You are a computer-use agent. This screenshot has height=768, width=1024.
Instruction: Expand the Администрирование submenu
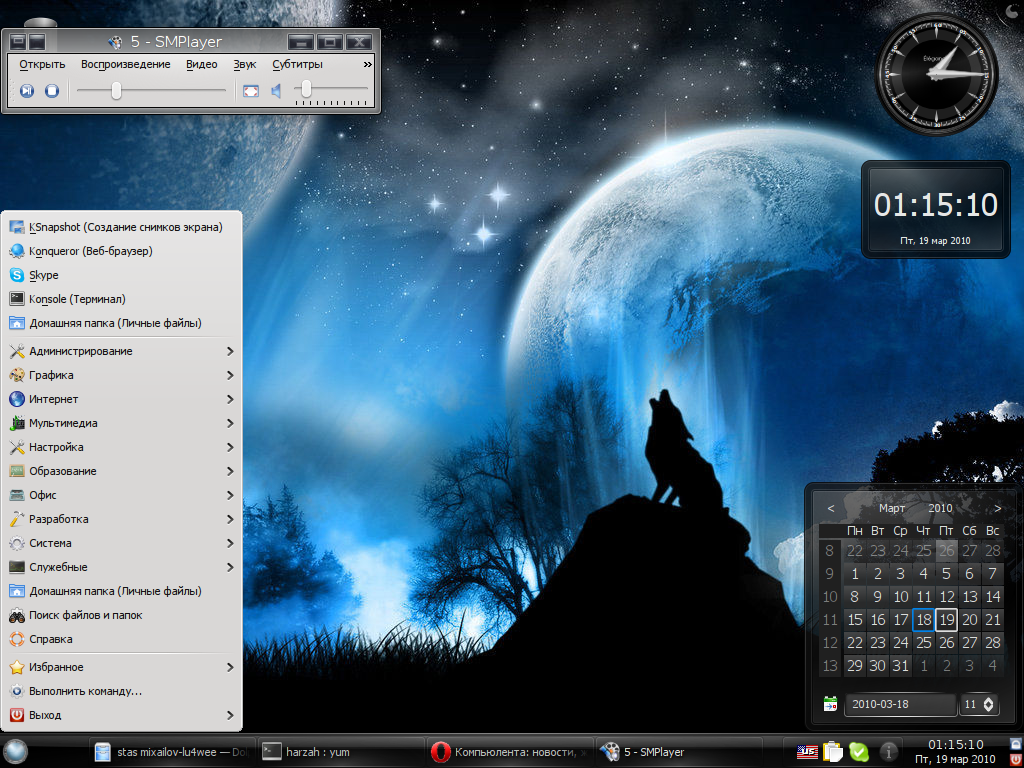coord(121,351)
